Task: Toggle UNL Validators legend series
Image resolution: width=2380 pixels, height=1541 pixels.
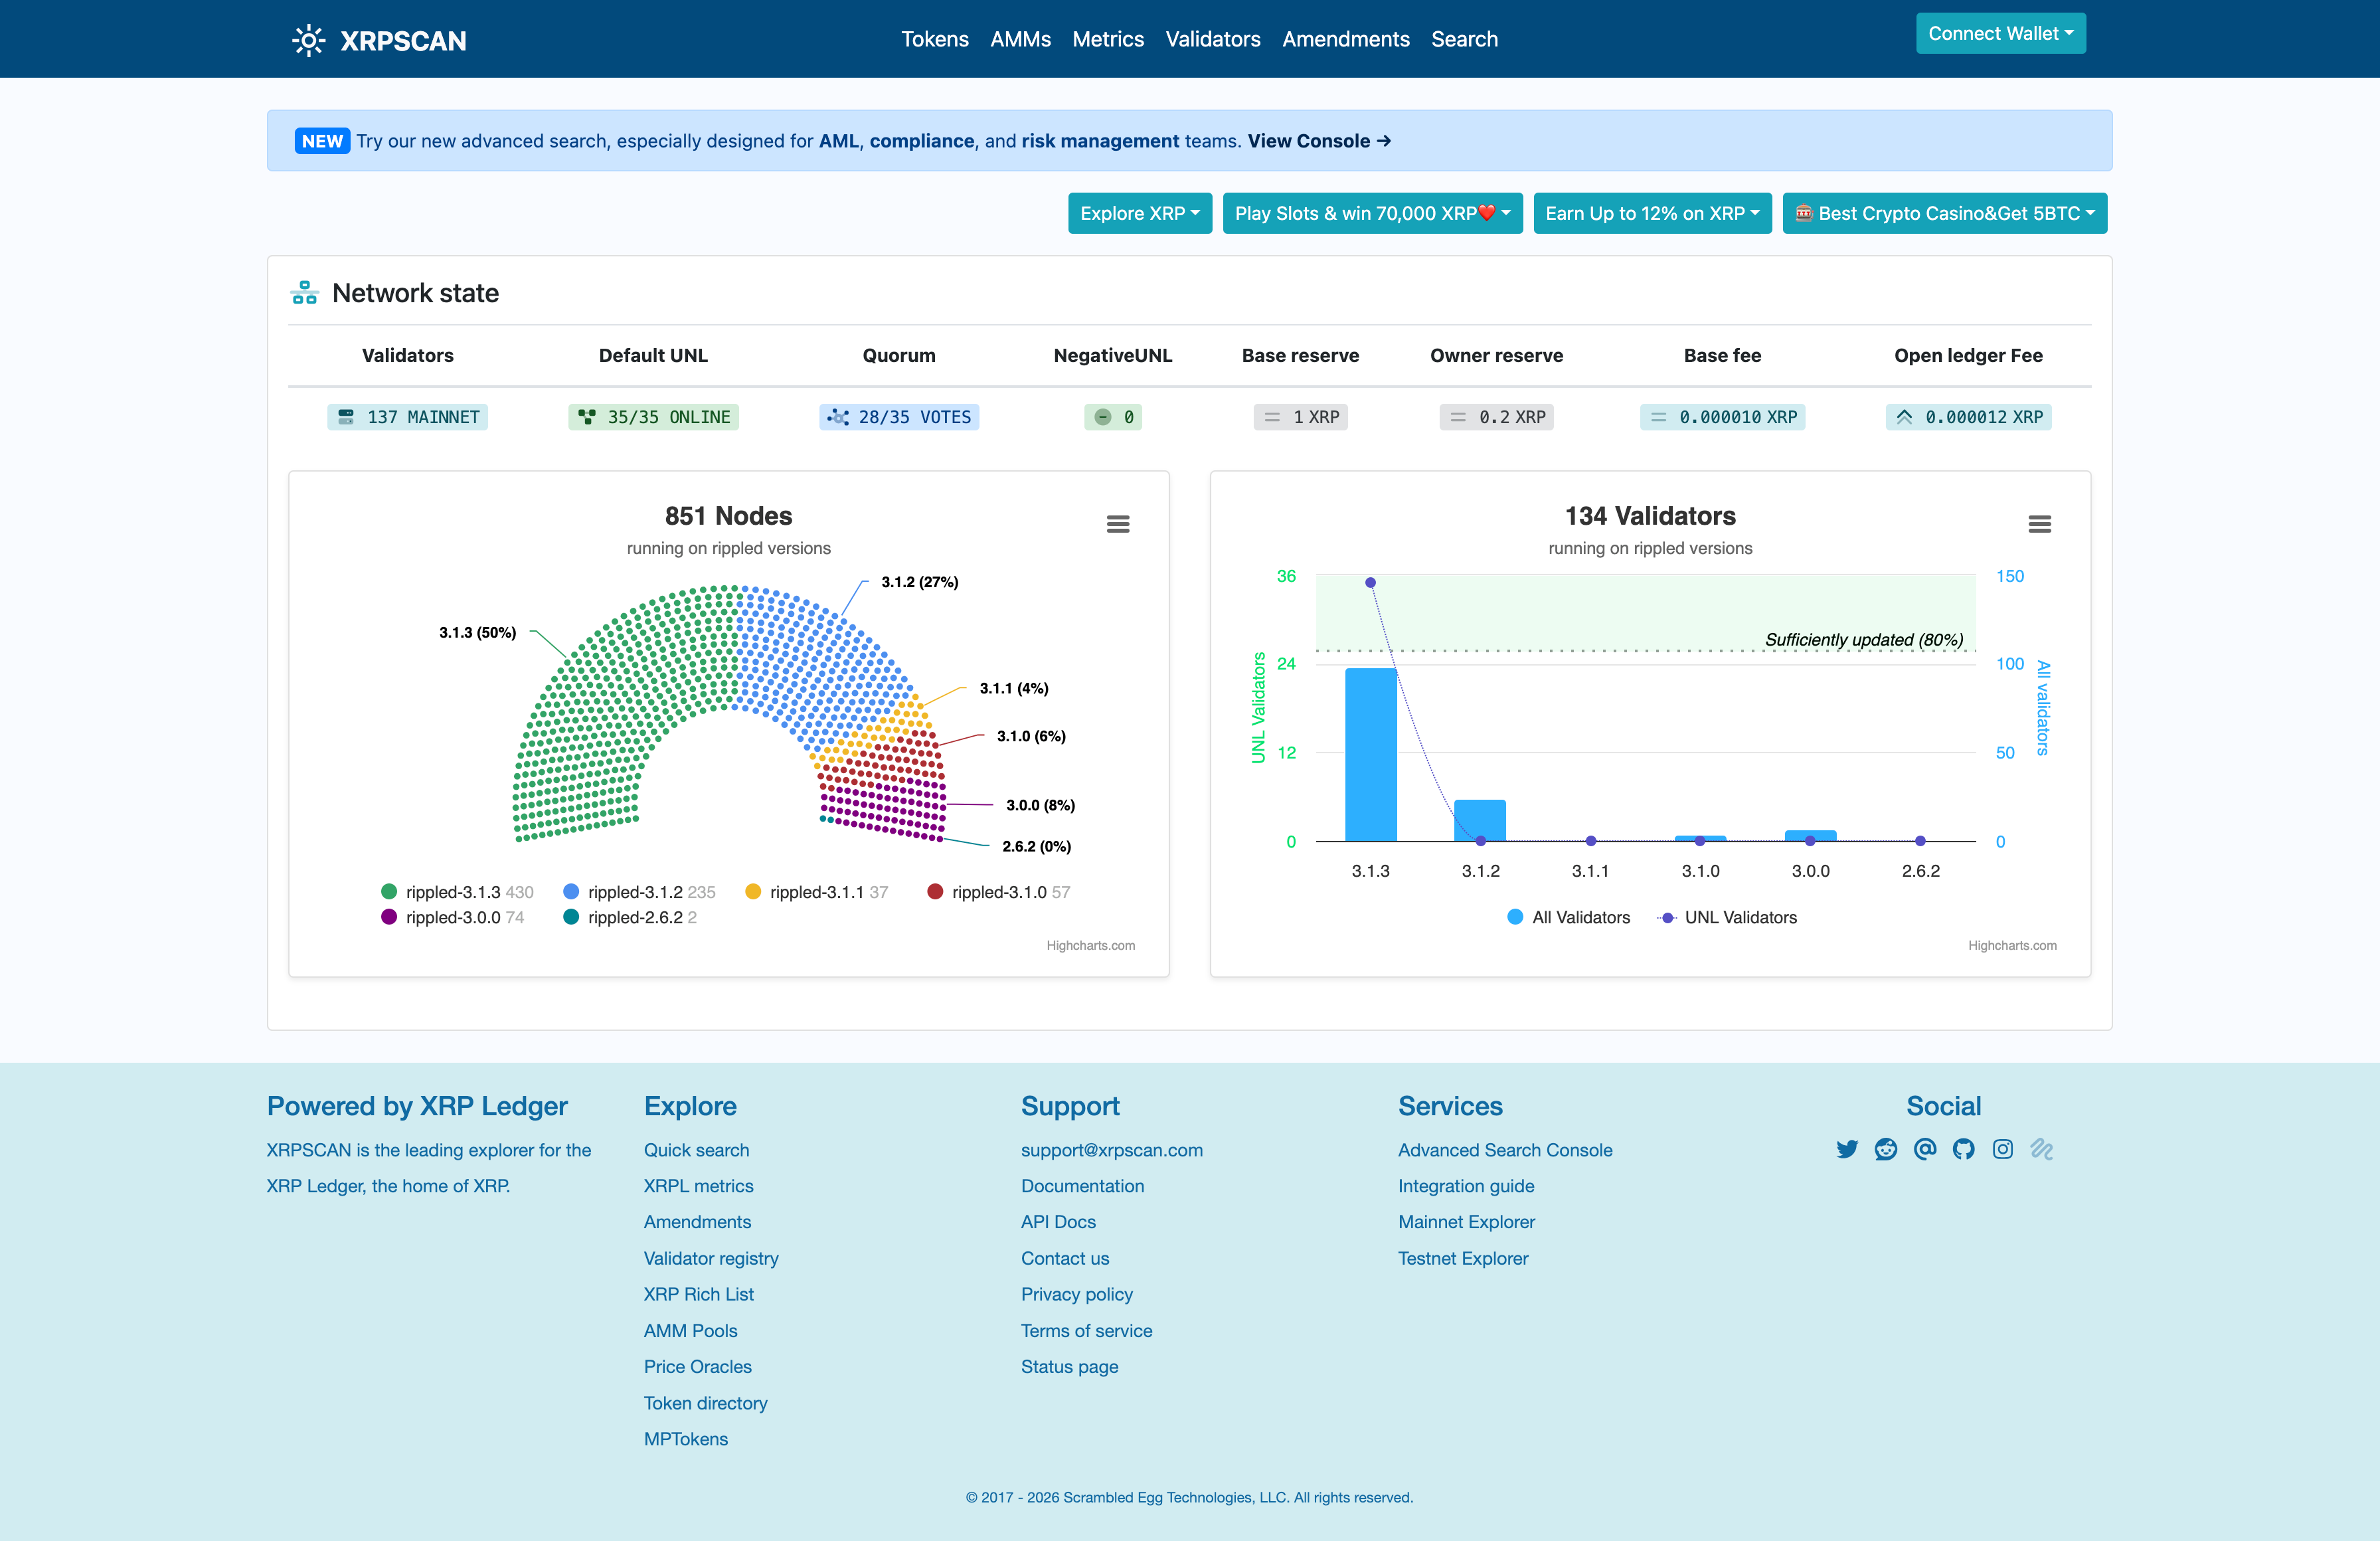Action: coord(1727,917)
